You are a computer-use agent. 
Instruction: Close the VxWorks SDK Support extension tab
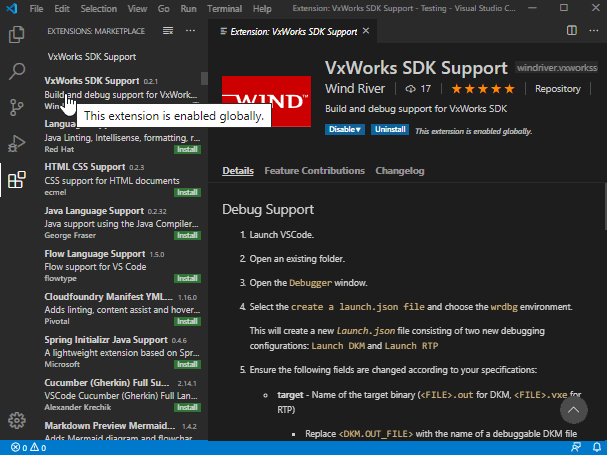366,31
